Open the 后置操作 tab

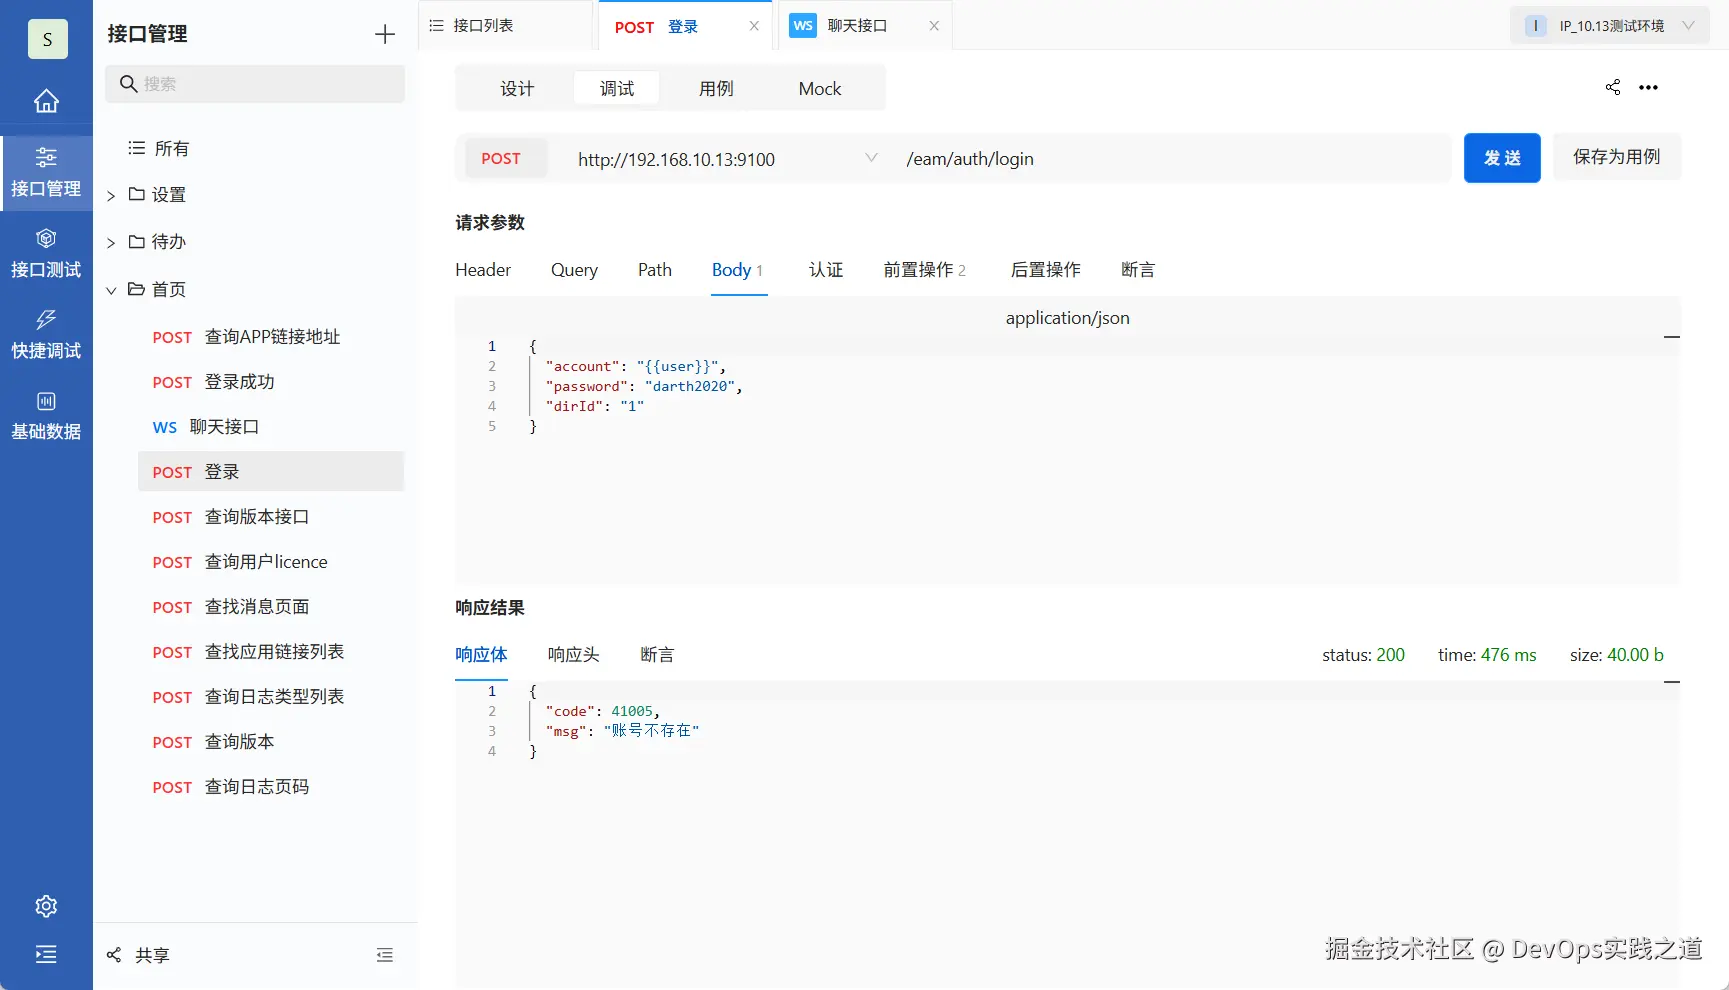click(1046, 270)
